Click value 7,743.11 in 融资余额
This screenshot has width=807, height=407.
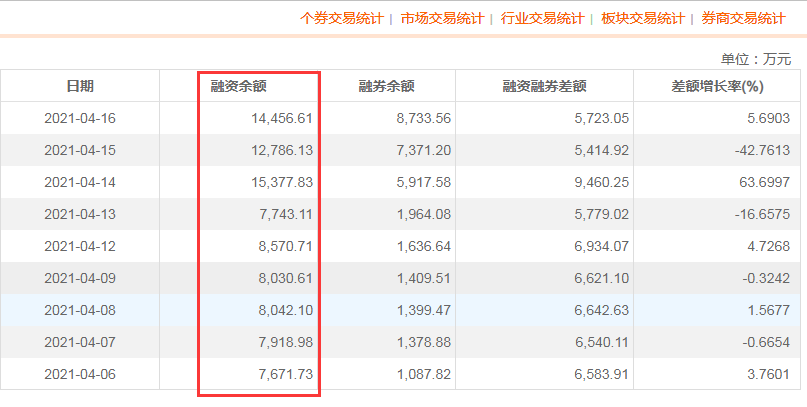286,214
